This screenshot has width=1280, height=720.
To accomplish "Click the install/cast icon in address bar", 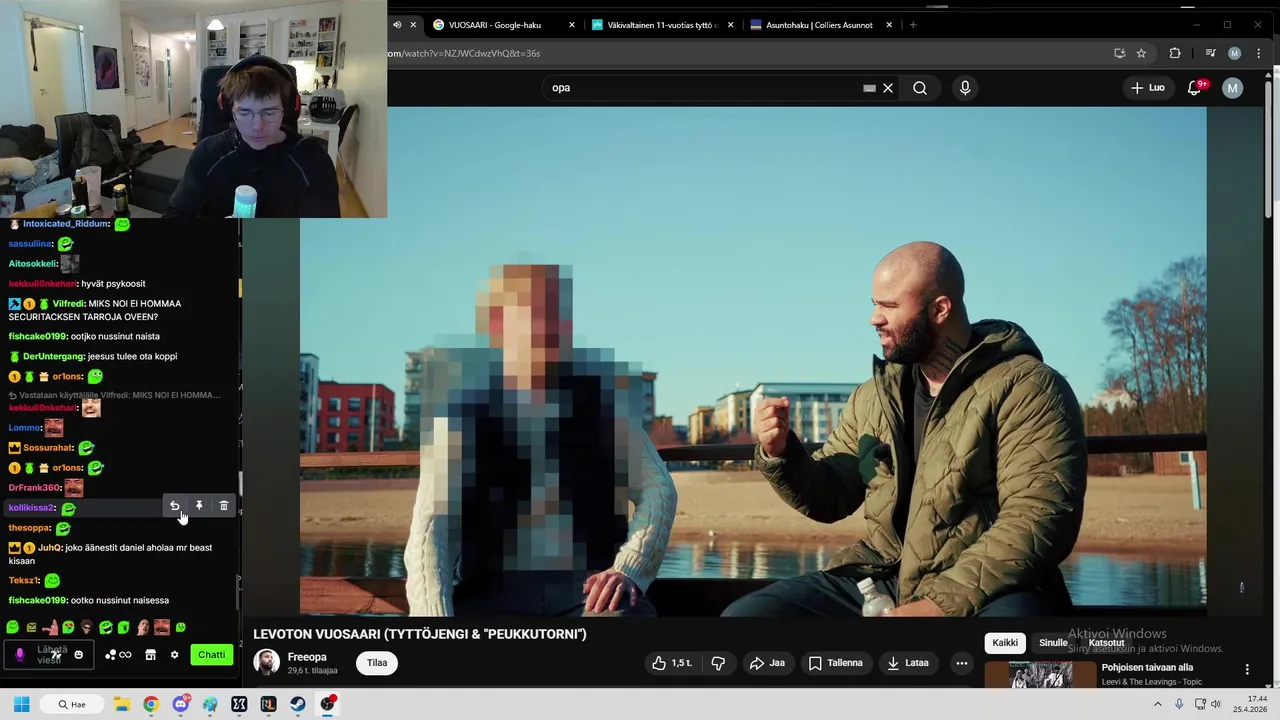I will pos(1119,53).
